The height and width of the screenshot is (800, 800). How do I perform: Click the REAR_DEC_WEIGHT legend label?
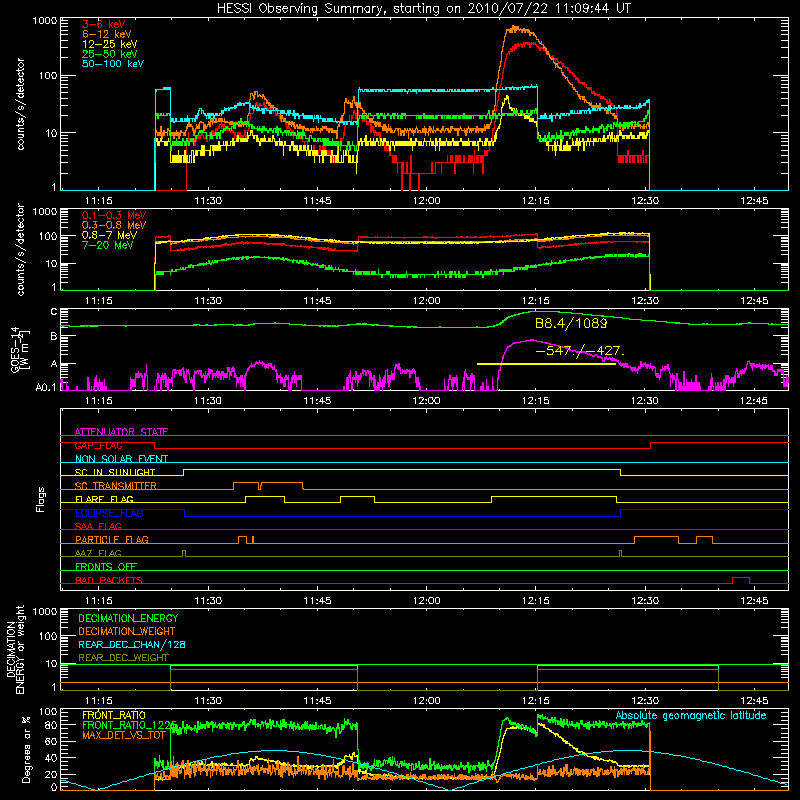tap(123, 658)
